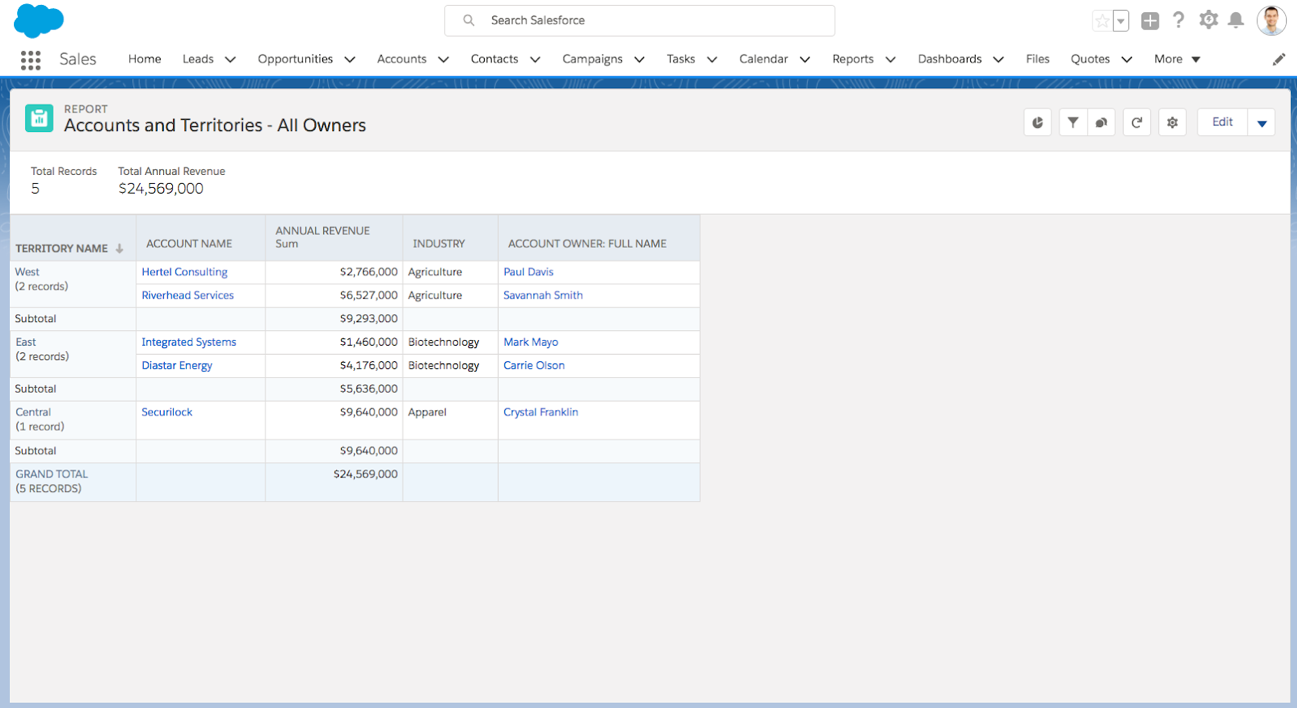Open owner Mark Mayo link
The width and height of the screenshot is (1297, 708).
click(x=531, y=342)
